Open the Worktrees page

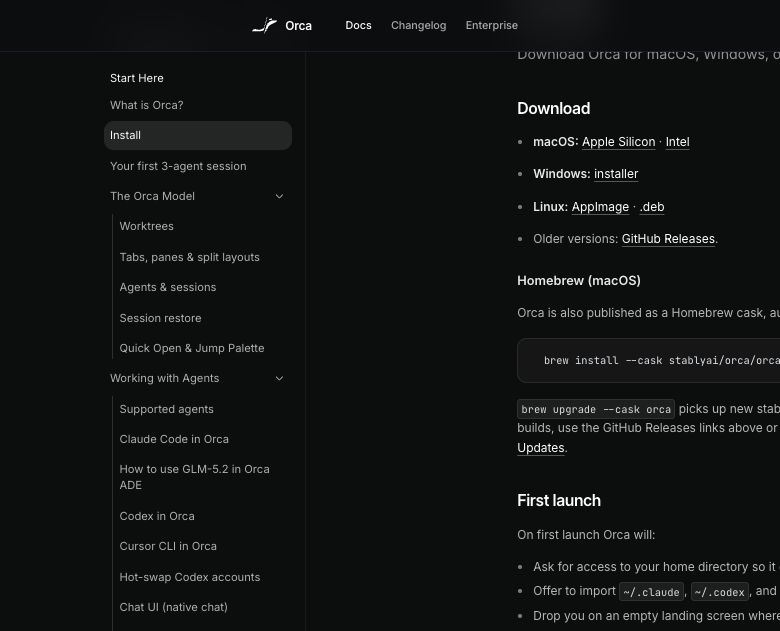click(x=146, y=226)
